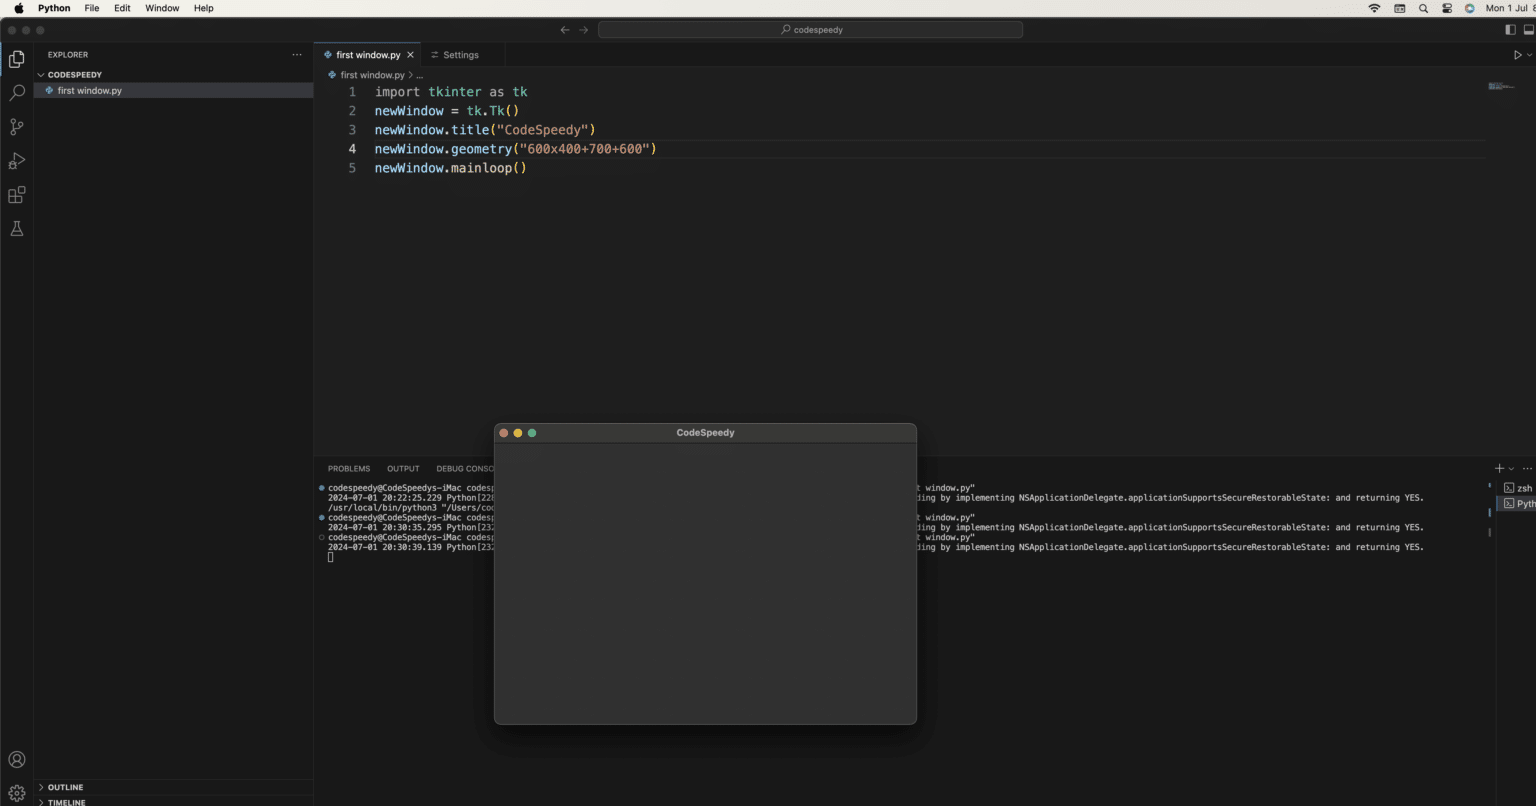
Task: Switch to the OUTPUT panel tab
Action: [403, 468]
